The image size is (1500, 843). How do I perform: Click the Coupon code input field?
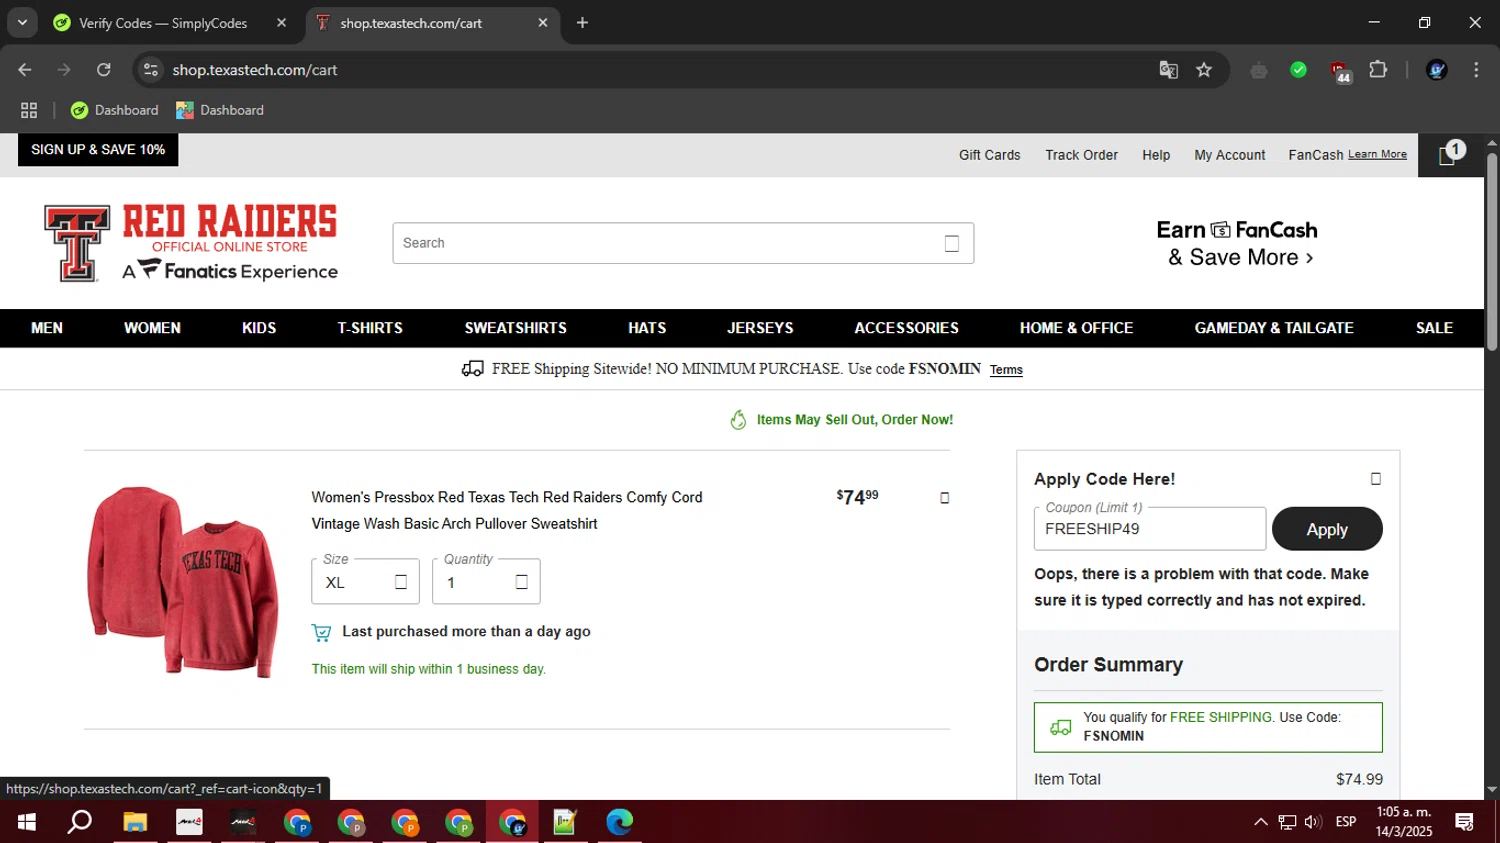(x=1150, y=529)
